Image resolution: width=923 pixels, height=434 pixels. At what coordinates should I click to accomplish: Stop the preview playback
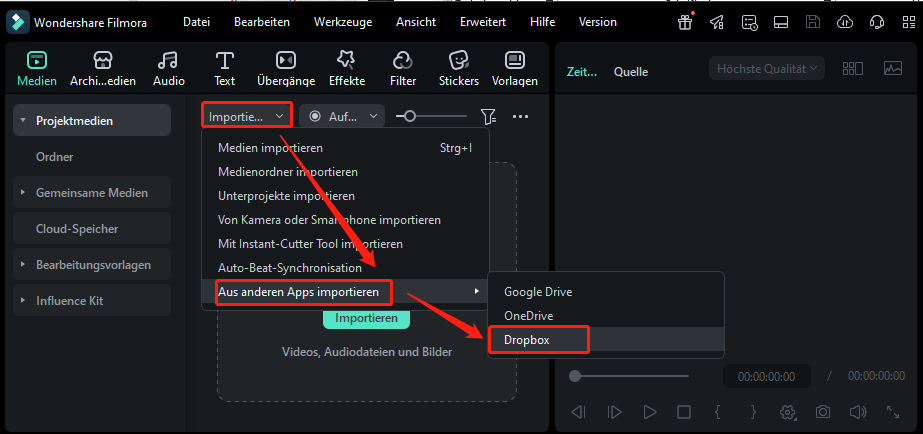(x=683, y=412)
